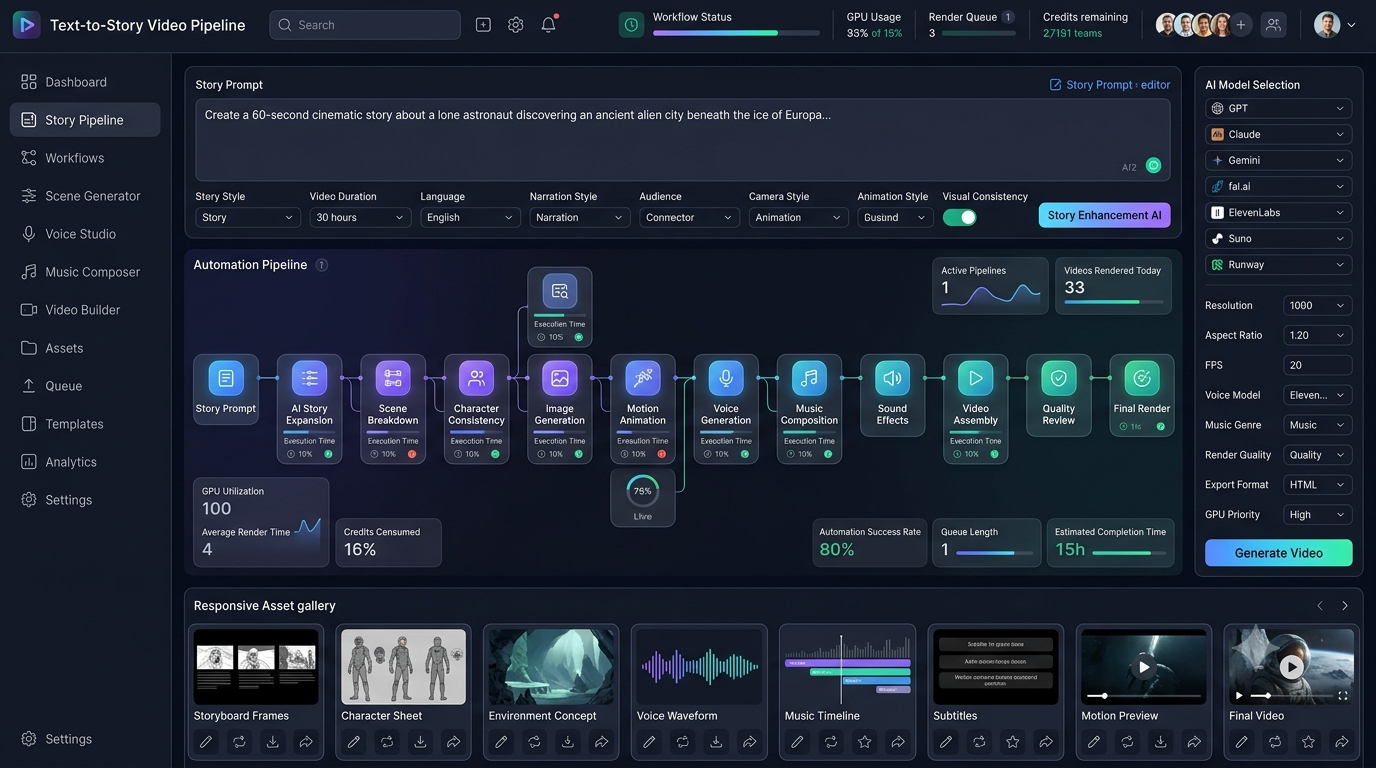Regenerate the Environment Concept asset
Viewport: 1376px width, 768px height.
point(535,742)
